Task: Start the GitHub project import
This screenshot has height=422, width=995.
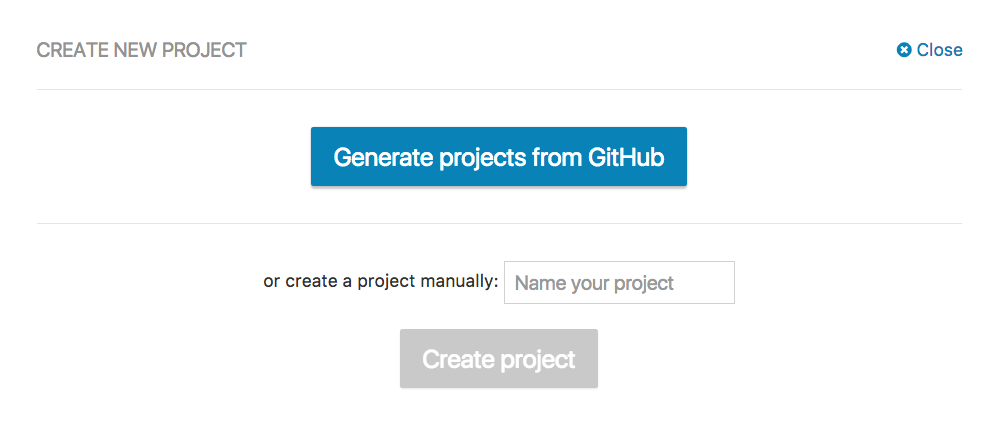Action: (499, 157)
